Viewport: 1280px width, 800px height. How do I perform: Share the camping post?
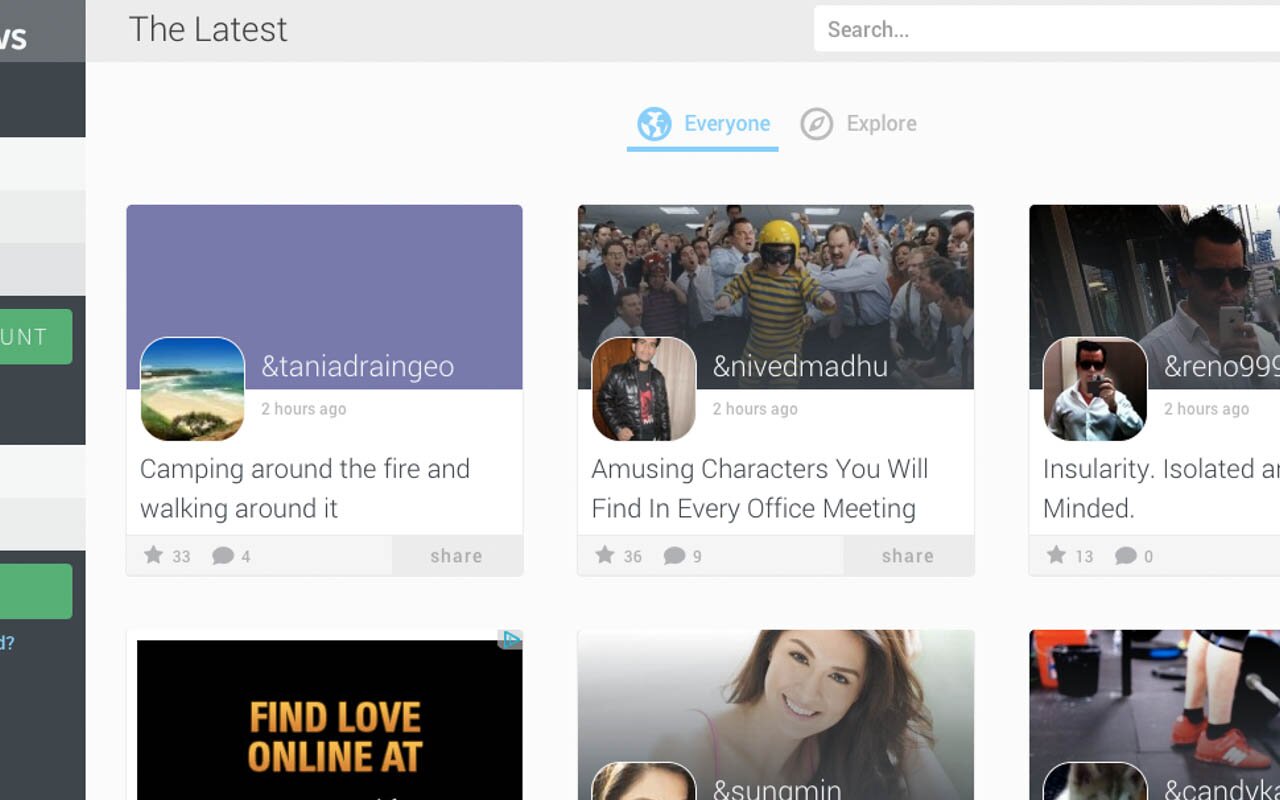(457, 555)
